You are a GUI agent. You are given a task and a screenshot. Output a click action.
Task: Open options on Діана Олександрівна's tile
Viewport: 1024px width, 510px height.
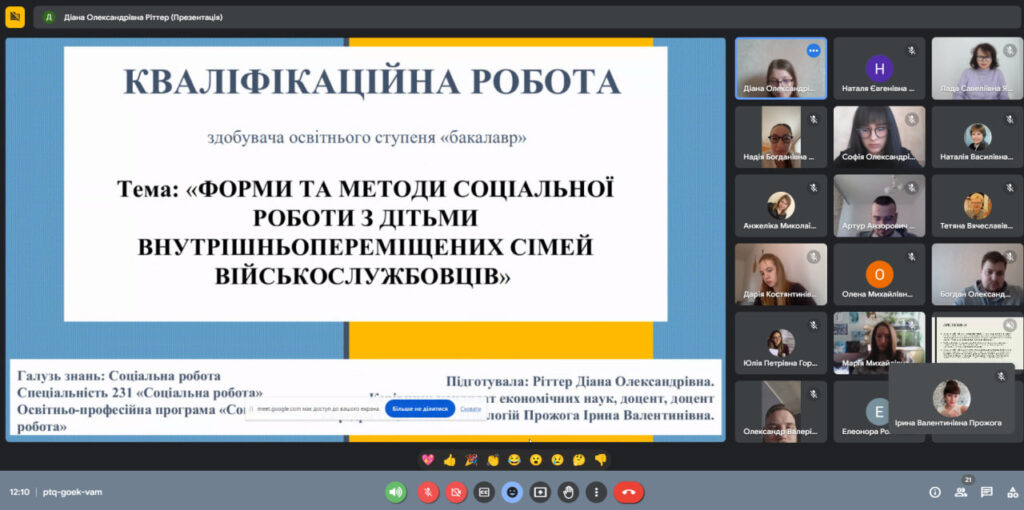click(x=813, y=50)
